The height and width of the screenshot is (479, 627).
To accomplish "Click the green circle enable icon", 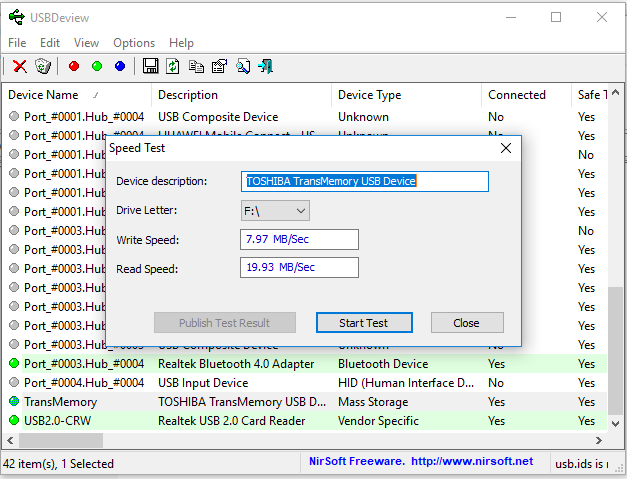I will point(97,66).
